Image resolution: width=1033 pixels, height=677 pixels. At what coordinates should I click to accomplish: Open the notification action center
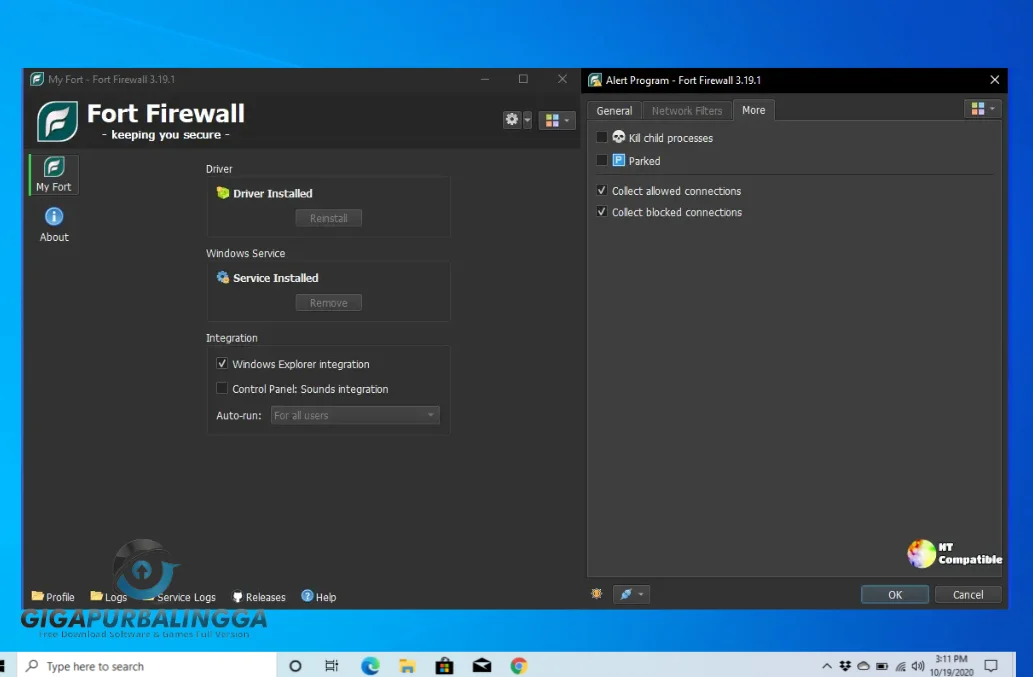[x=991, y=666]
